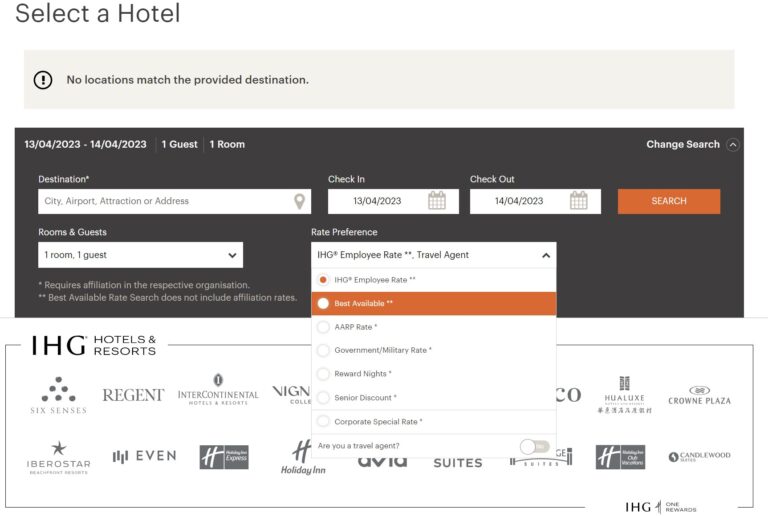This screenshot has width=768, height=516.
Task: Open the Check In calendar icon
Action: click(x=437, y=201)
